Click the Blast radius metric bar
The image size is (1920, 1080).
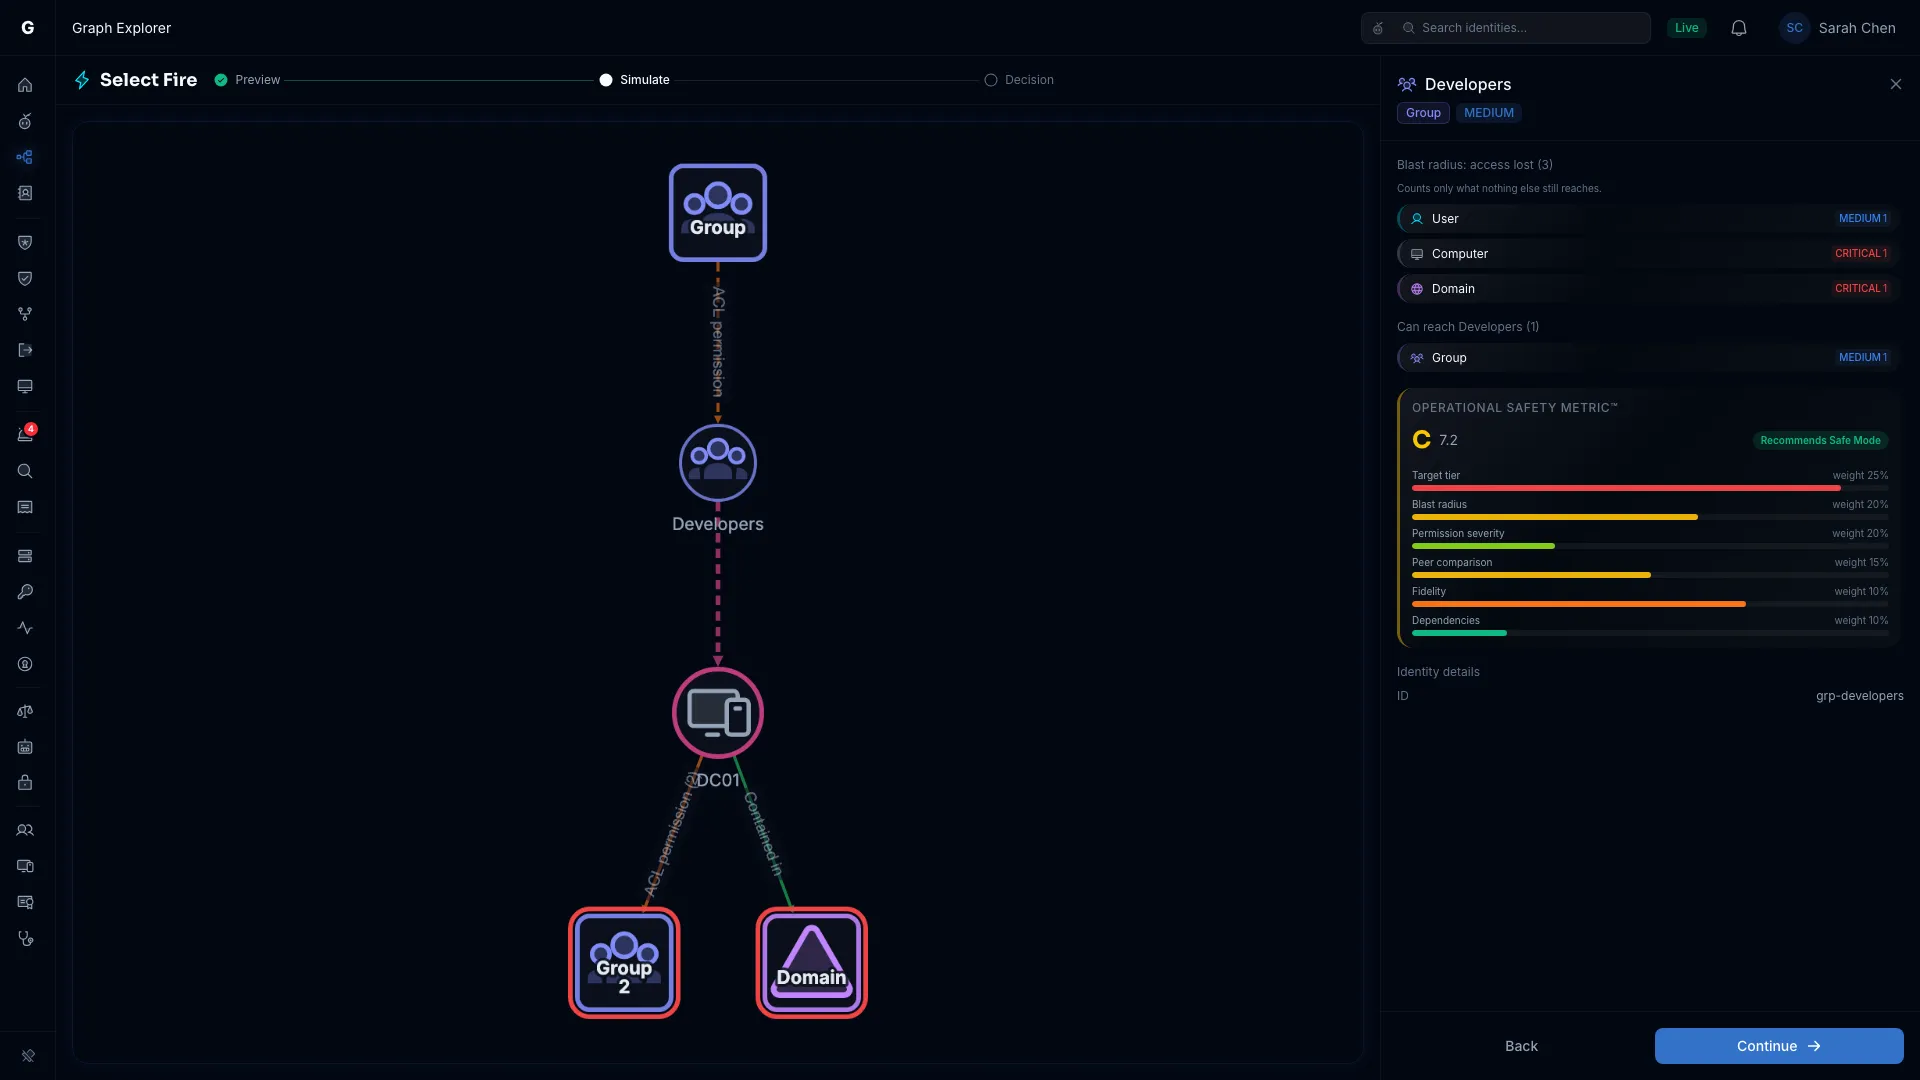coord(1650,517)
